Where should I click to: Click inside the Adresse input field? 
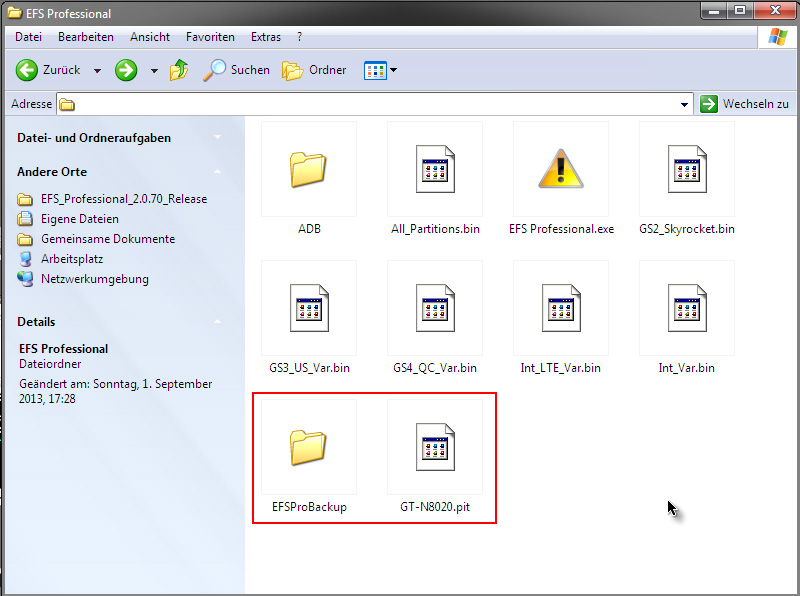pos(370,104)
